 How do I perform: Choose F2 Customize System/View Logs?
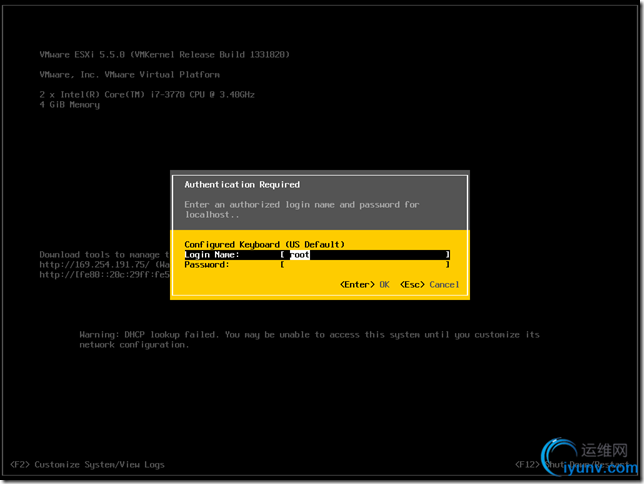[x=87, y=465]
